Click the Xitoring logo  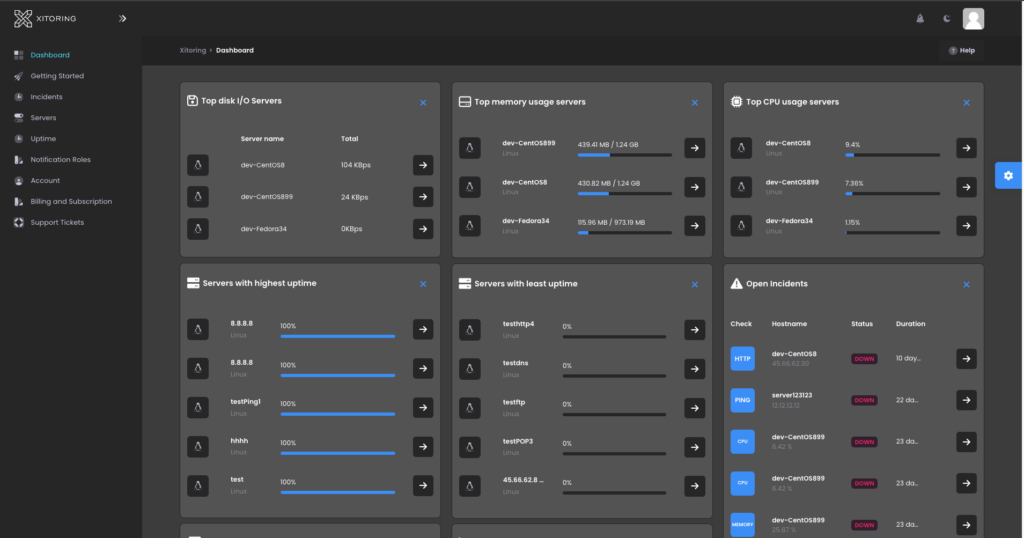(x=45, y=18)
